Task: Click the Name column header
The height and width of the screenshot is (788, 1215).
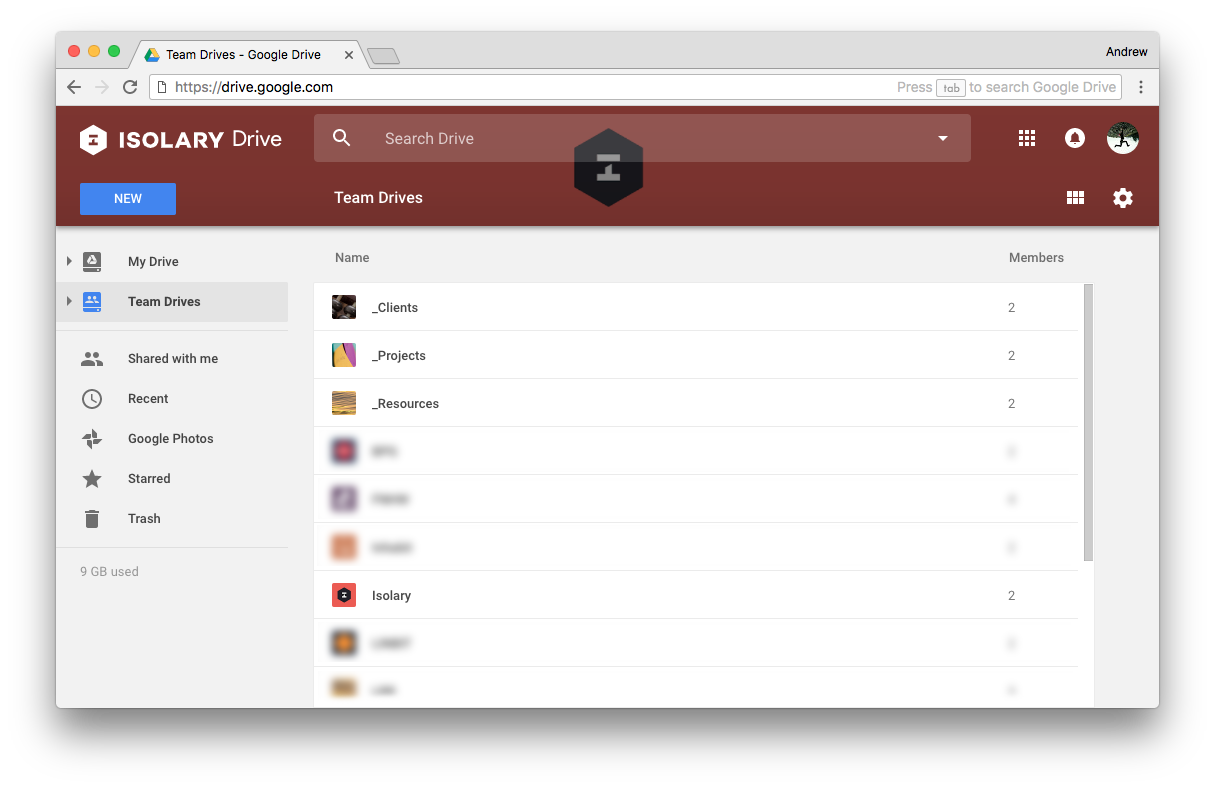Action: (x=352, y=258)
